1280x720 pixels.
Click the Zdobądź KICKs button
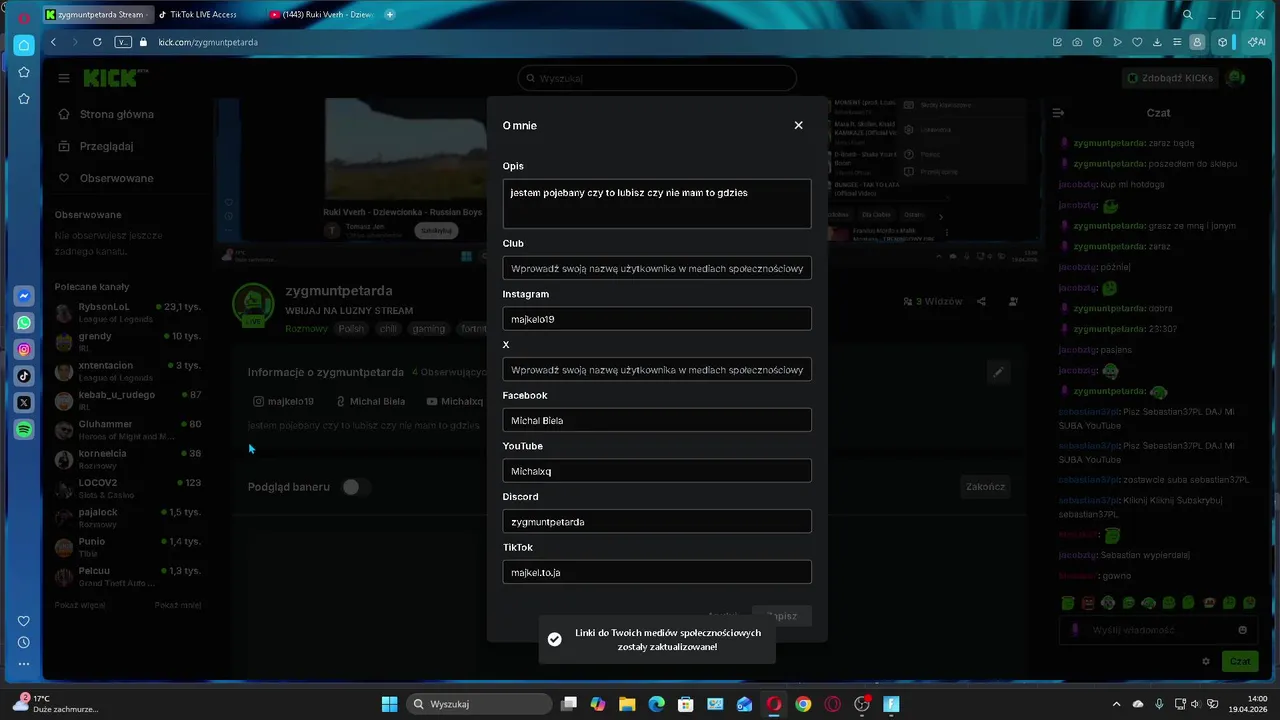[x=1169, y=78]
